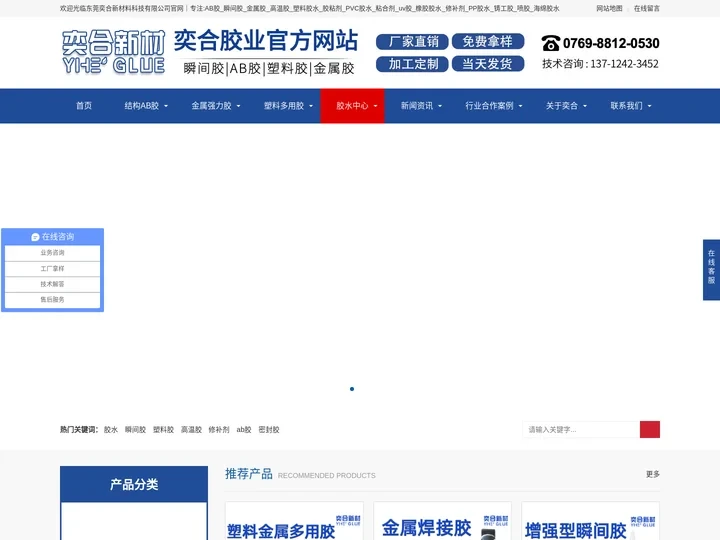Image resolution: width=720 pixels, height=540 pixels.
Task: Select 工厂拿样 in online consultation panel
Action: [52, 269]
